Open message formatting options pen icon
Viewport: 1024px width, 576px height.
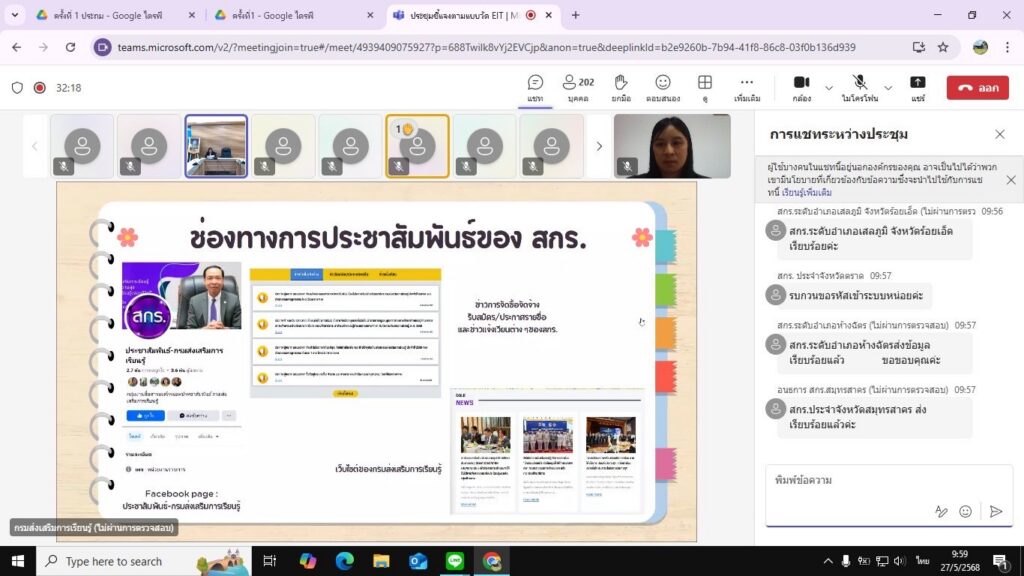coord(941,511)
